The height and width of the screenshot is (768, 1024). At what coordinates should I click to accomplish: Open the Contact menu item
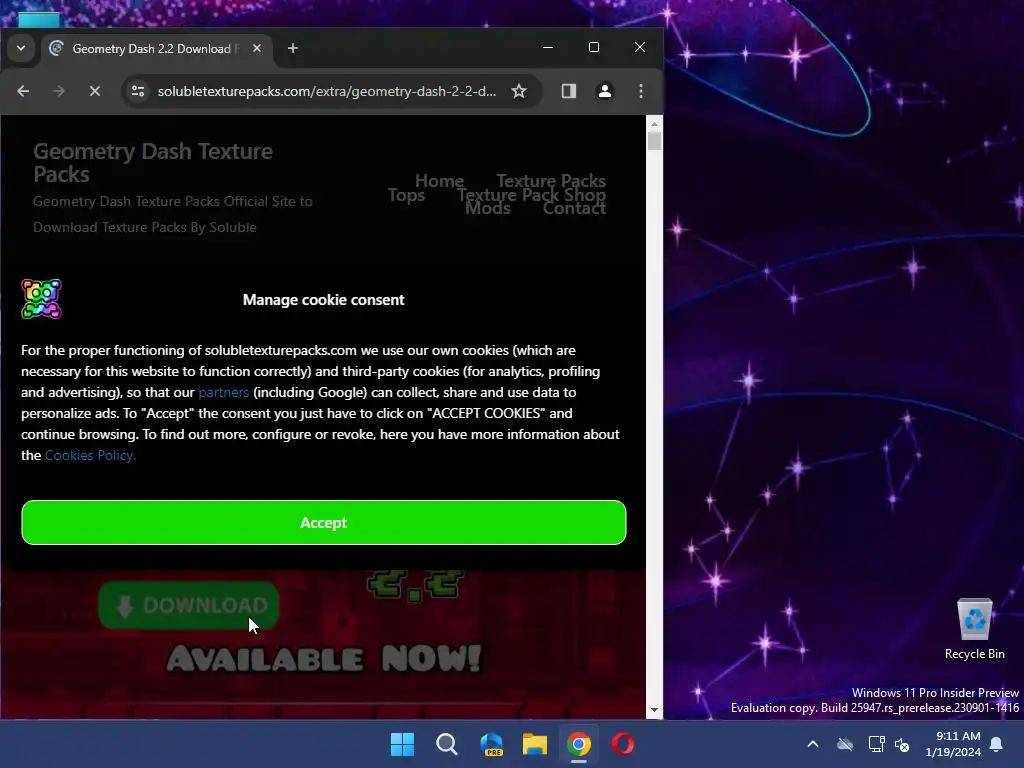tap(574, 208)
